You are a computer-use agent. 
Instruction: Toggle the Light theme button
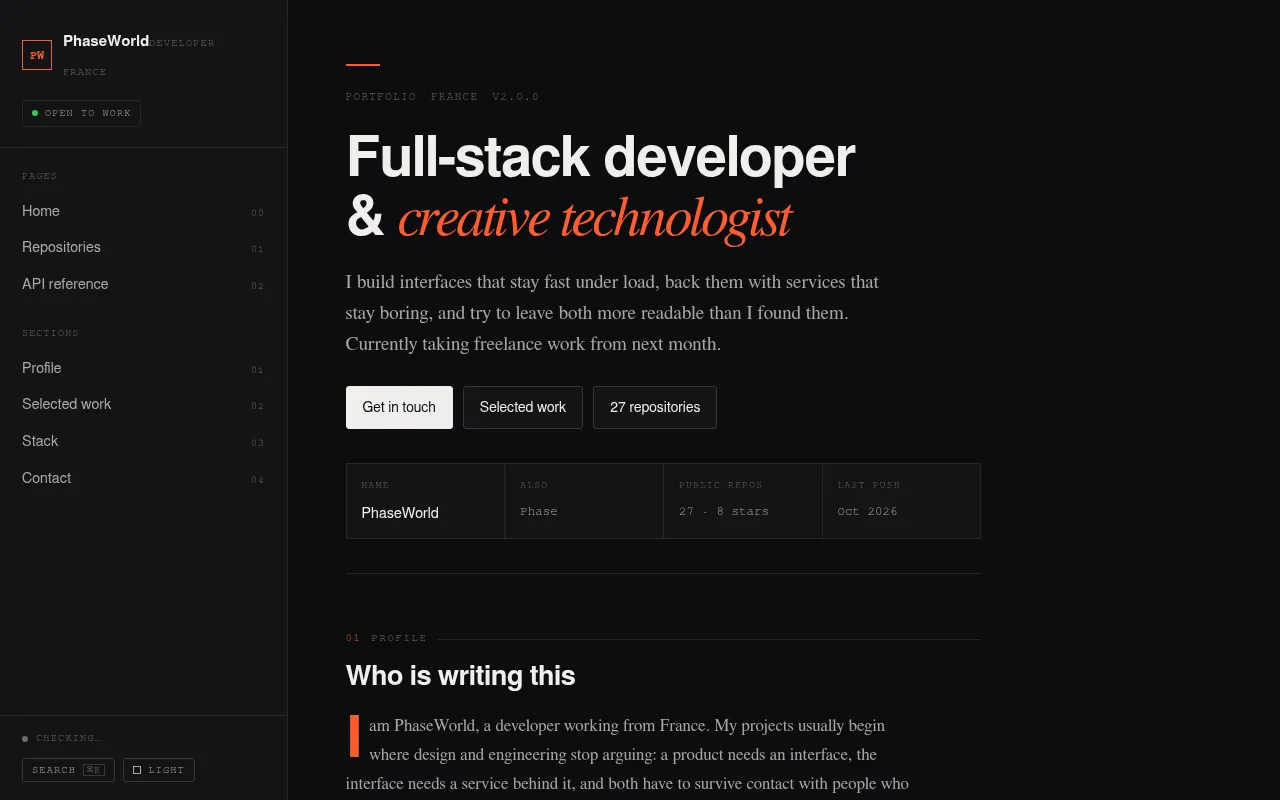(x=159, y=770)
